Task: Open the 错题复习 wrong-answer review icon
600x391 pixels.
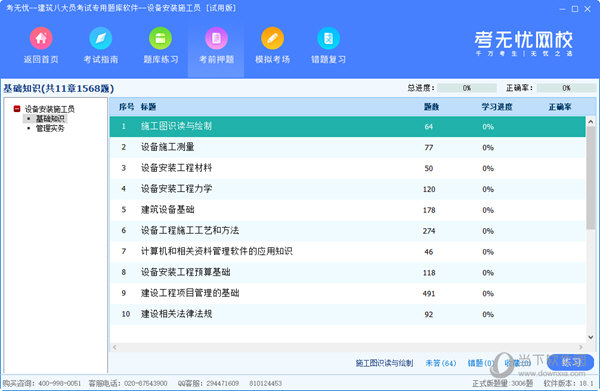Action: [x=328, y=38]
